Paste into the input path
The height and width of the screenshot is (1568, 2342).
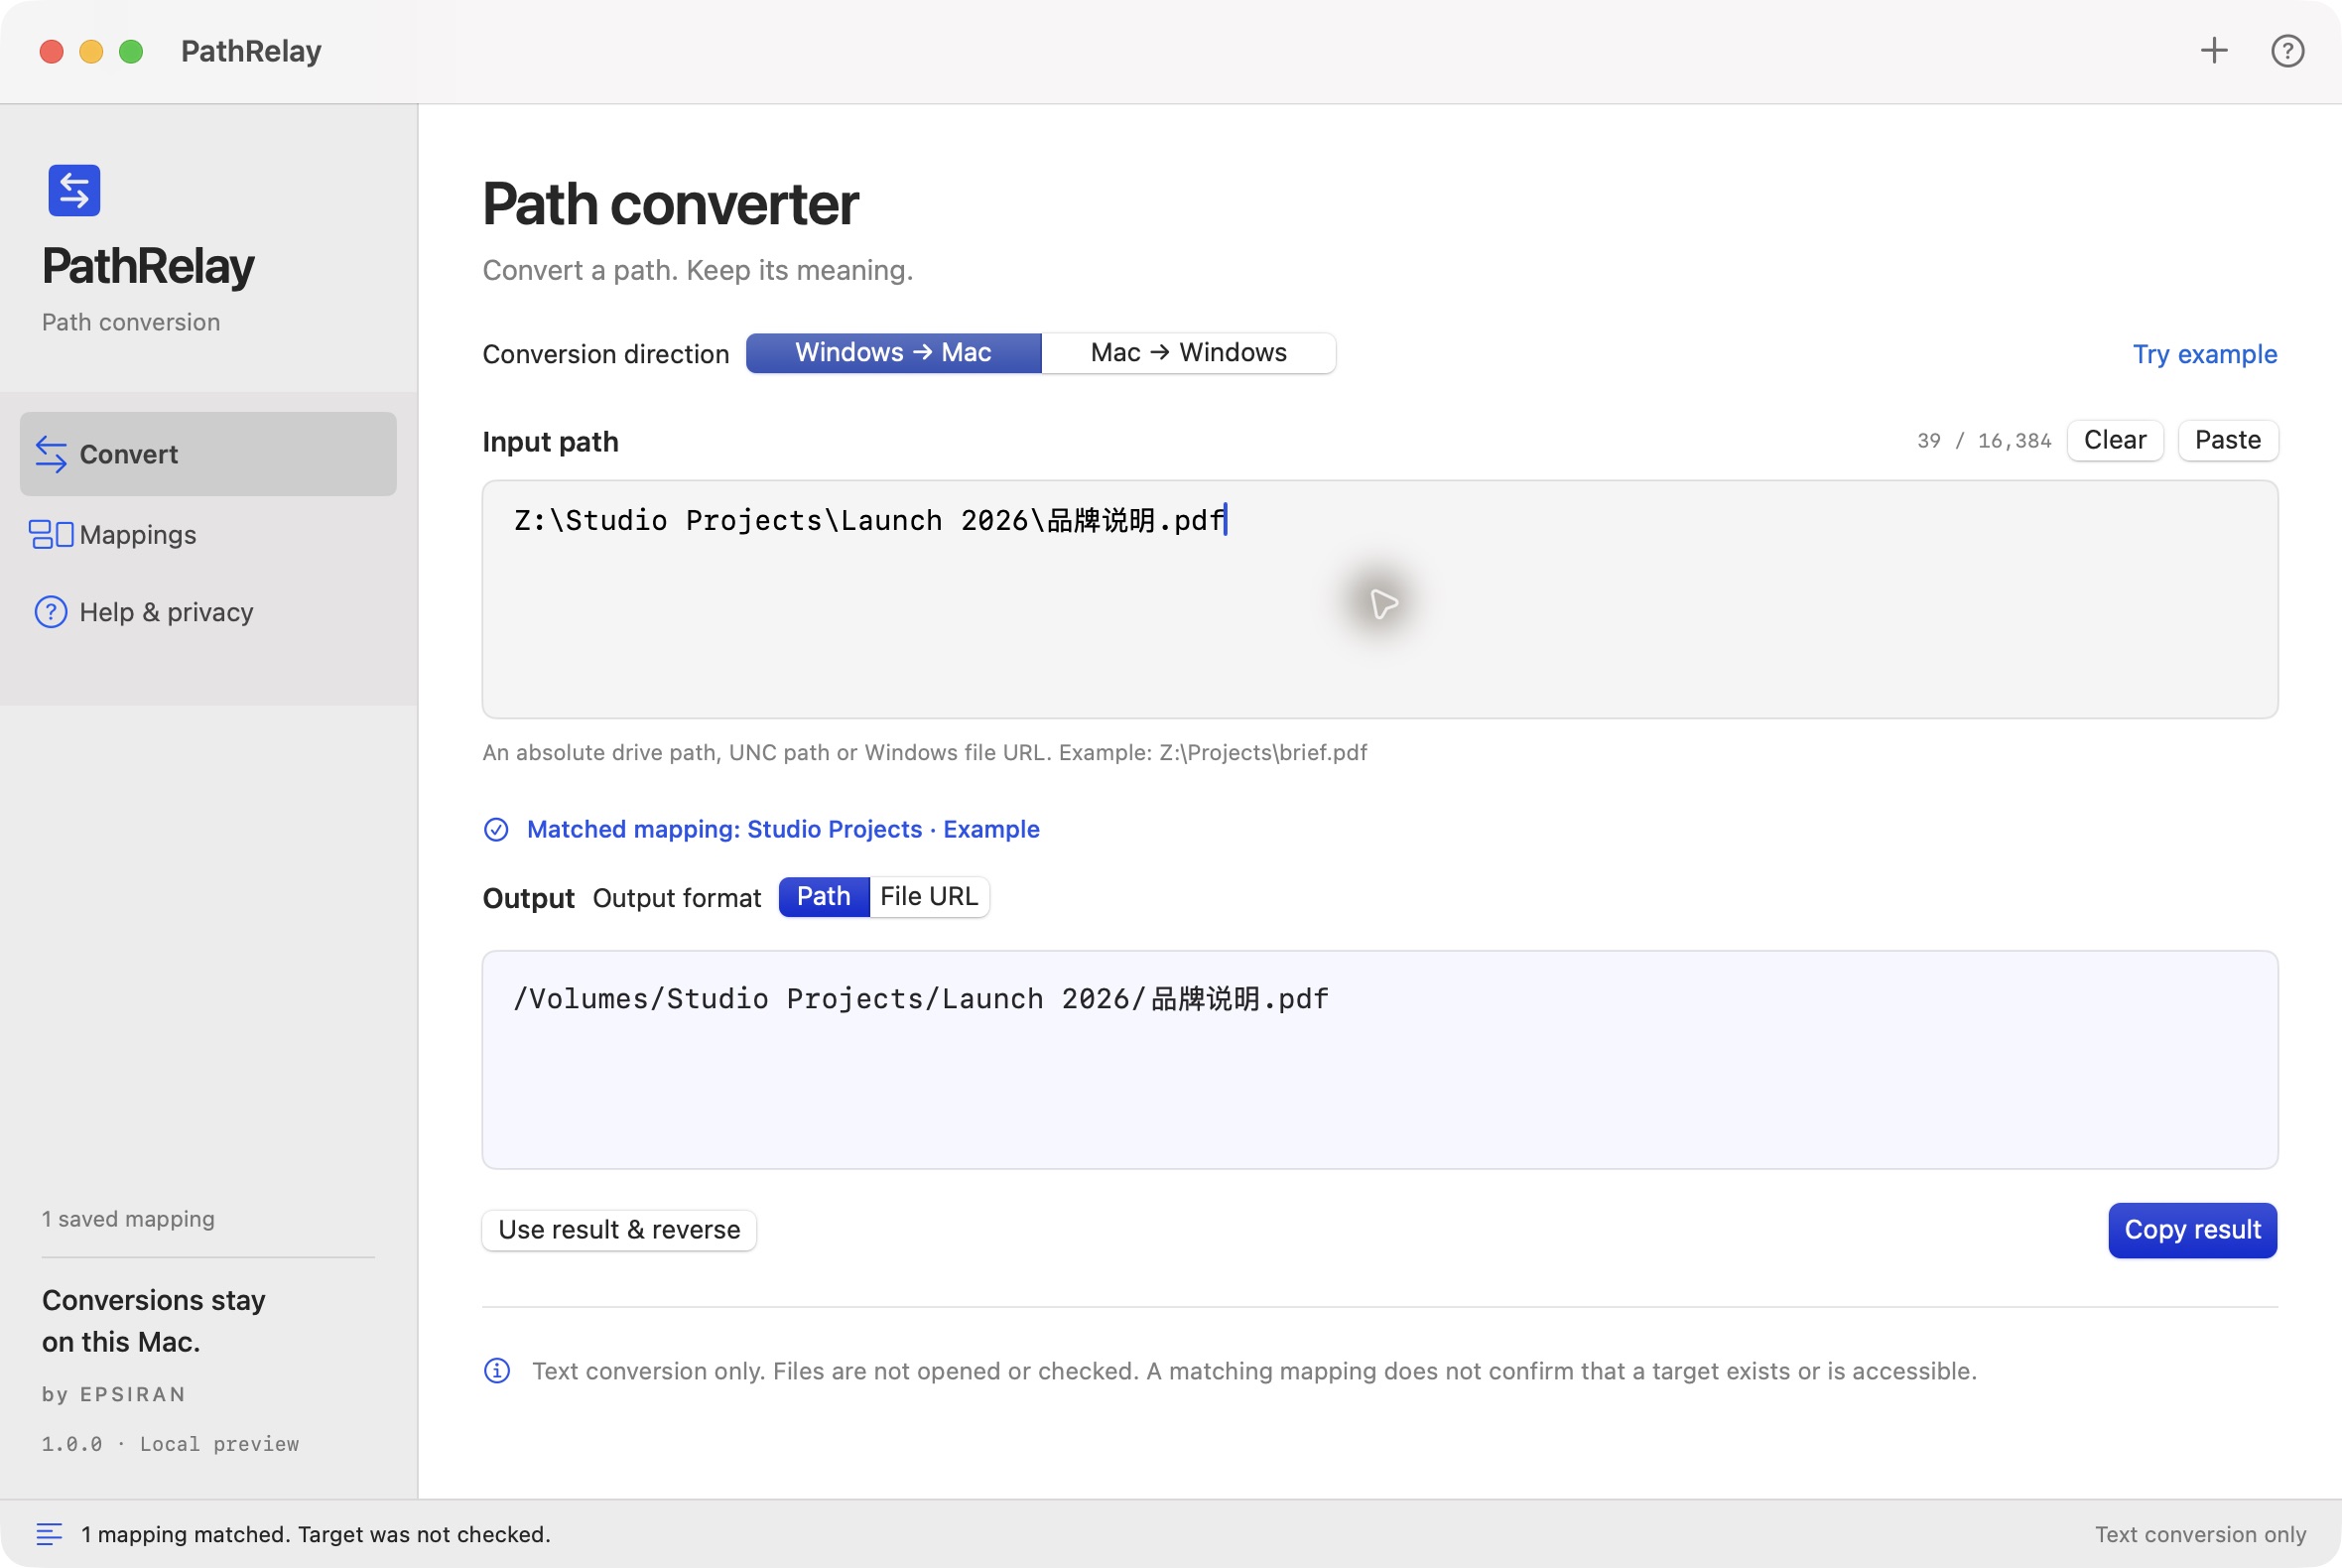pyautogui.click(x=2228, y=440)
